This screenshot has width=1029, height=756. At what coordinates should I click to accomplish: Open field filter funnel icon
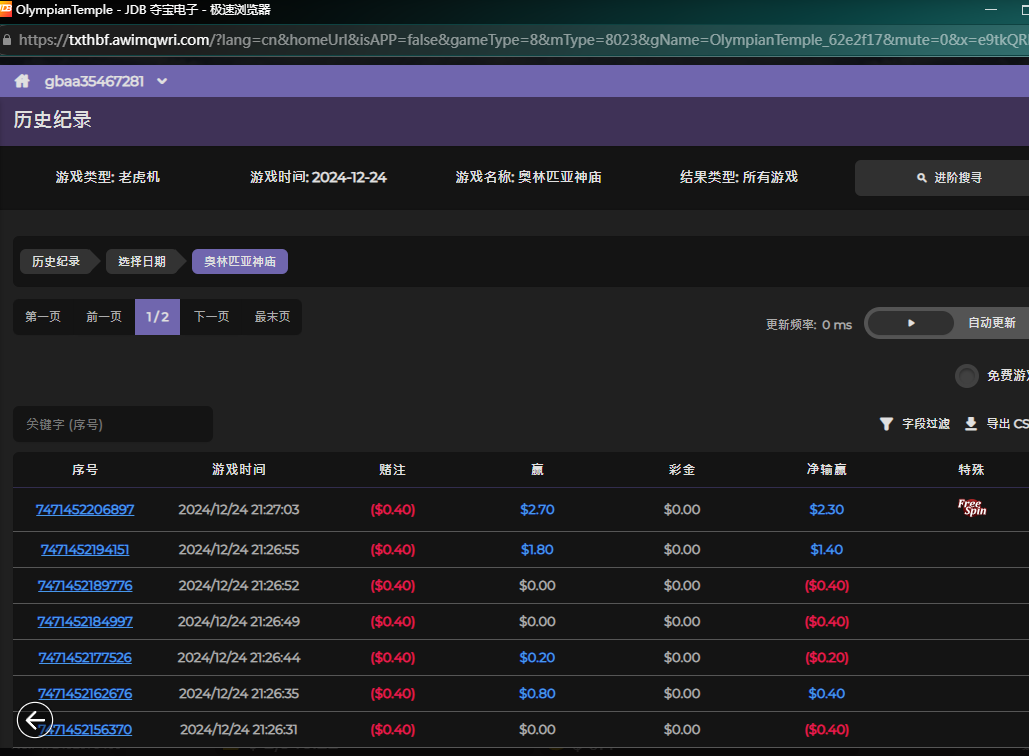click(x=886, y=424)
